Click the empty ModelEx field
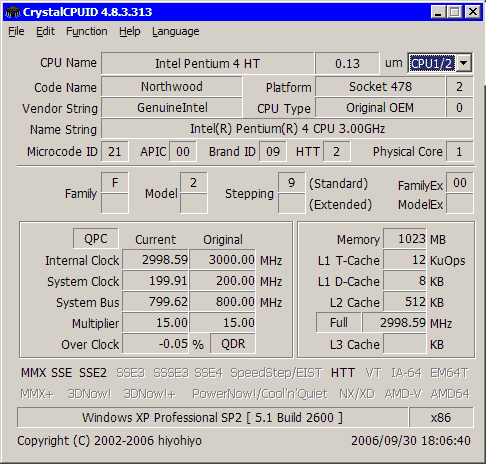This screenshot has height=464, width=486. coord(460,204)
